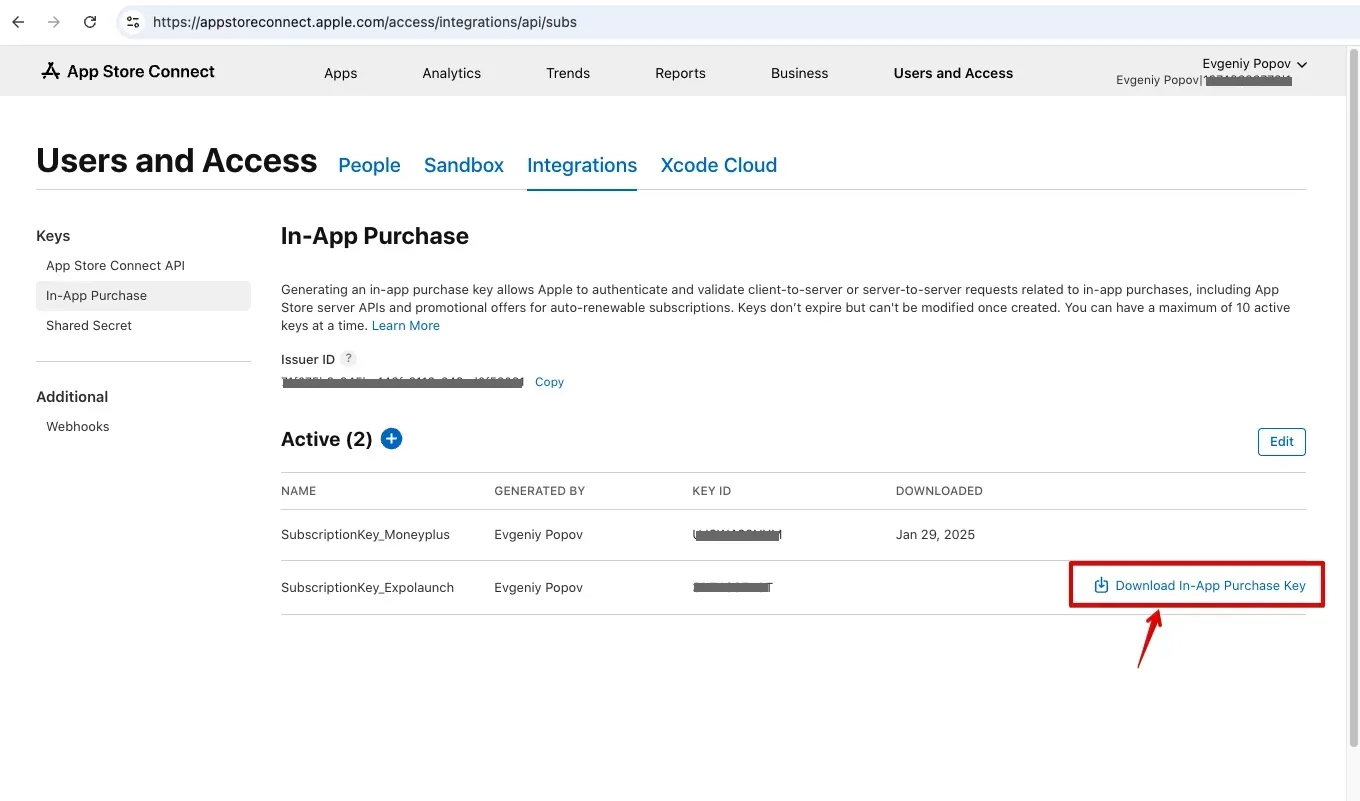
Task: Select In-App Purchase in sidebar
Action: click(x=143, y=295)
